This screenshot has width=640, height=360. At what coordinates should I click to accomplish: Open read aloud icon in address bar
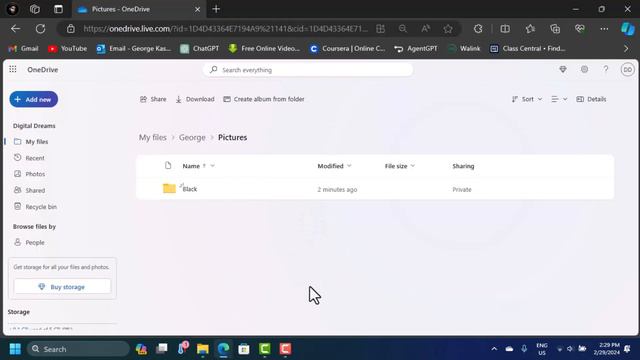[425, 29]
